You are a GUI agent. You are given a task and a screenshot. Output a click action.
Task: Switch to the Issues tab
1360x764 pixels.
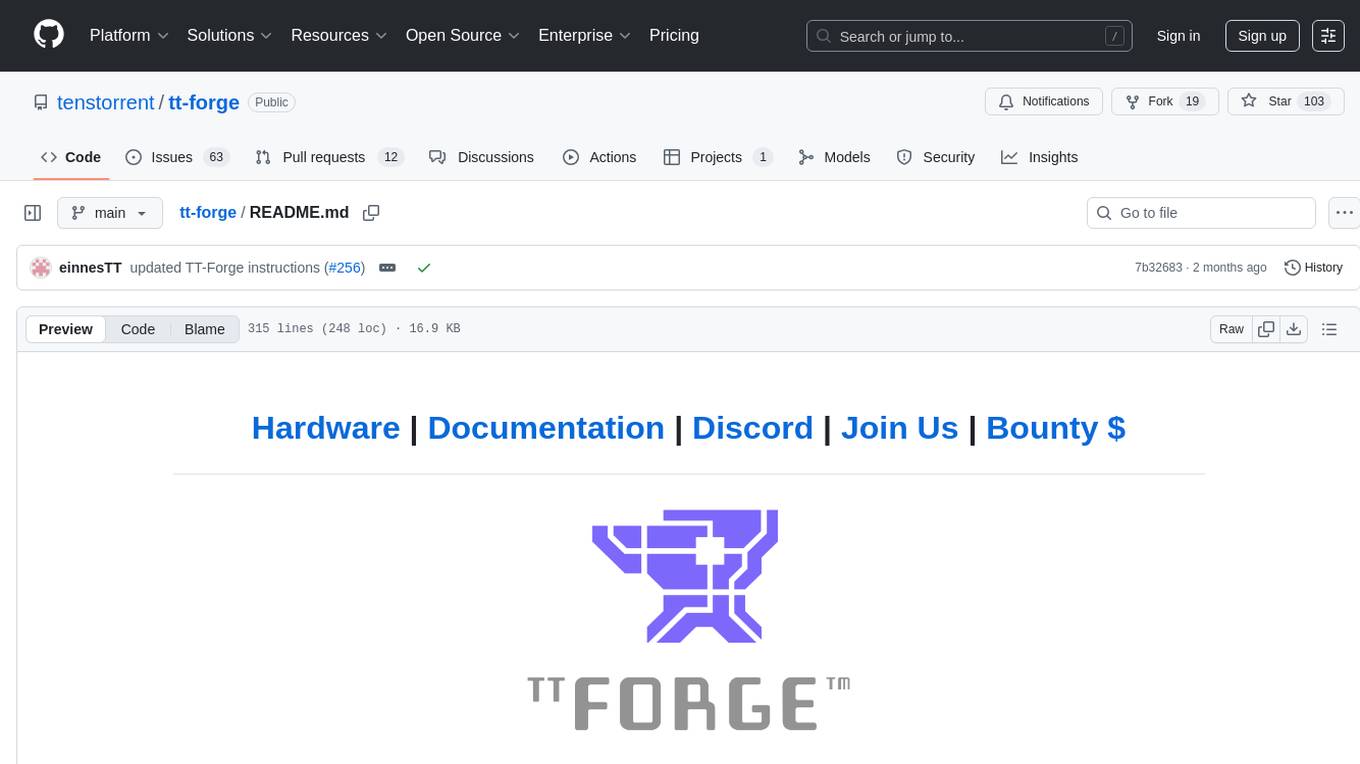[x=177, y=157]
